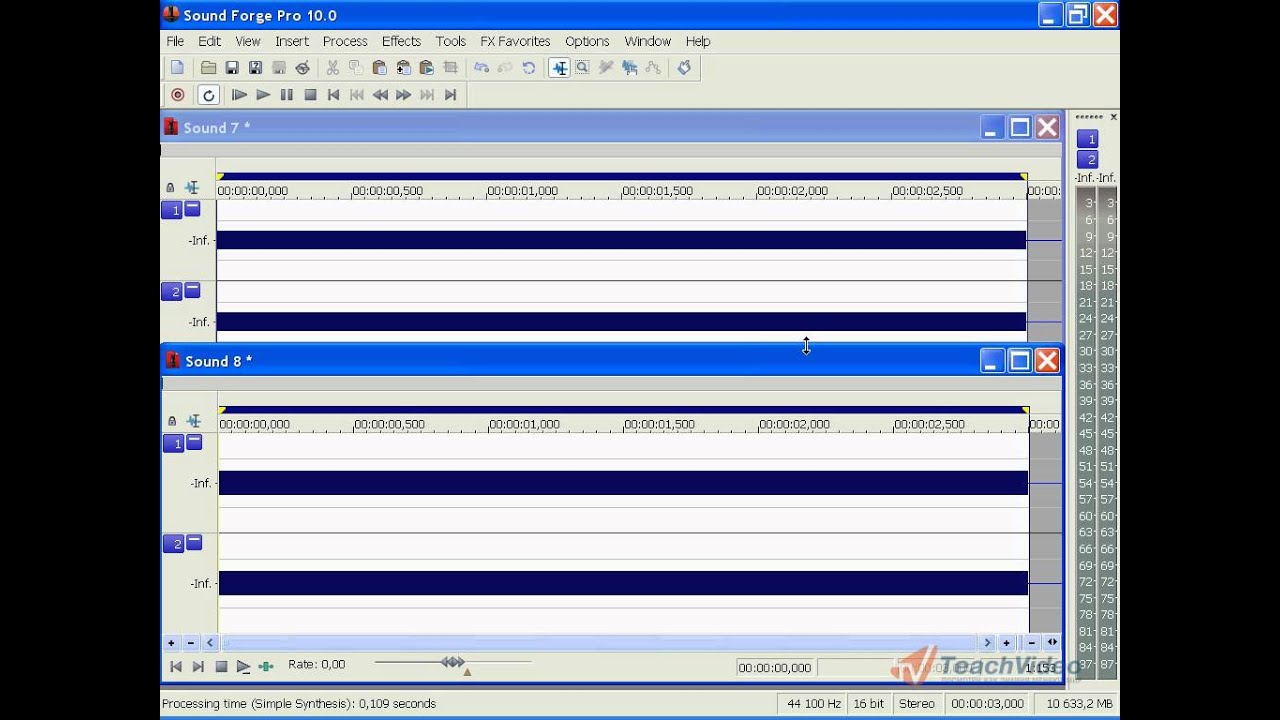Open the Options menu
Image resolution: width=1280 pixels, height=720 pixels.
pyautogui.click(x=587, y=41)
